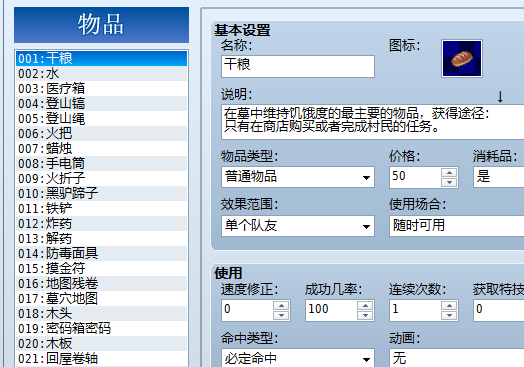Select item 007:蜡烛 in the list

101,149
